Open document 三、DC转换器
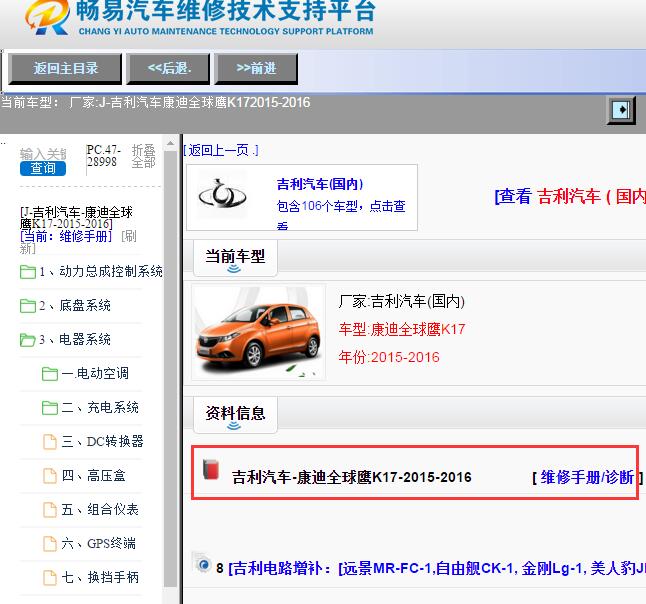The height and width of the screenshot is (604, 646). click(x=102, y=441)
